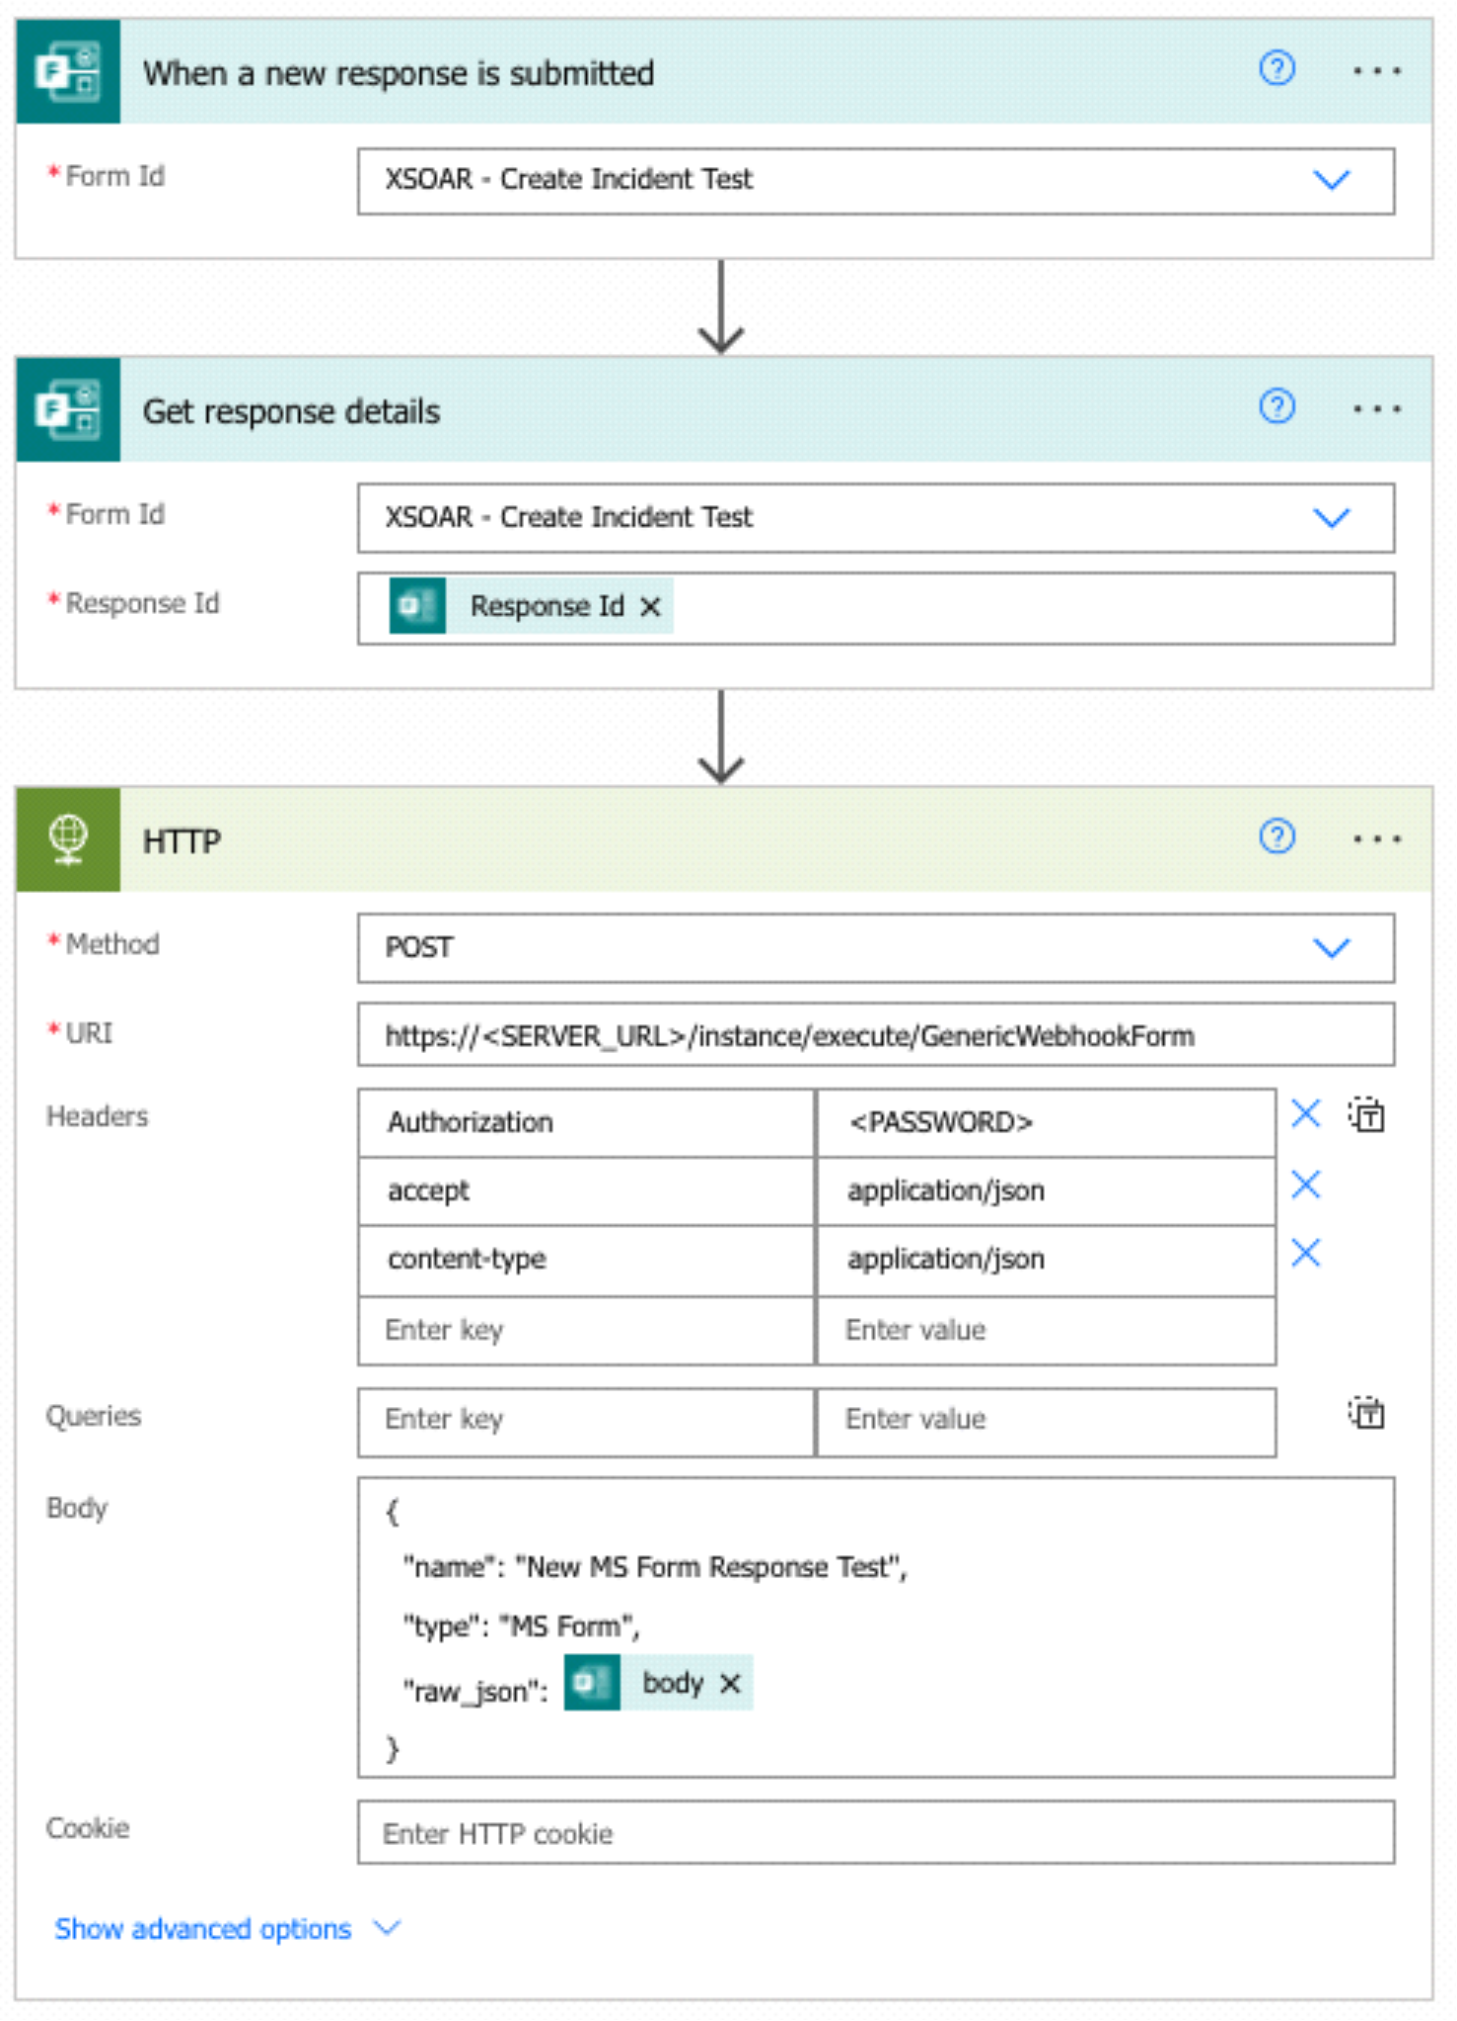The height and width of the screenshot is (2021, 1457).
Task: Remove the body token from raw_json
Action: coord(731,1684)
